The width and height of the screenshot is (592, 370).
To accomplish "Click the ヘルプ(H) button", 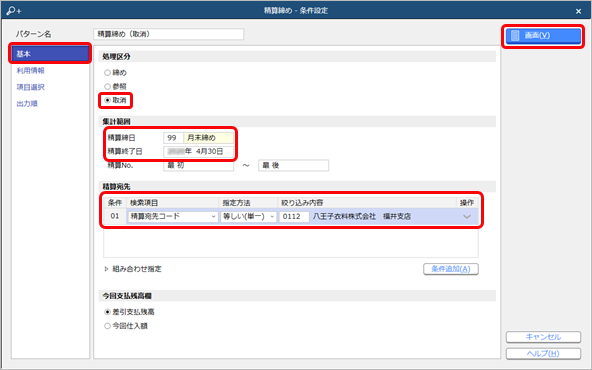I will click(543, 354).
